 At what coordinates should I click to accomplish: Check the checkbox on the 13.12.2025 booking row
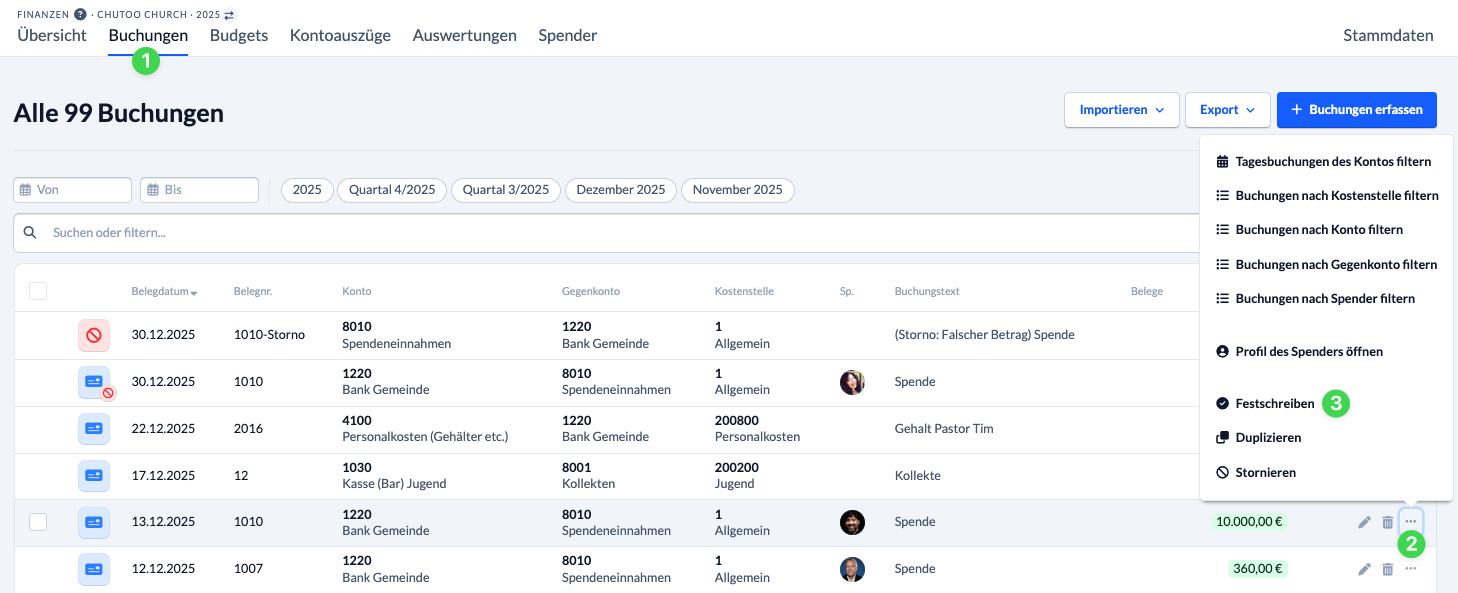37,521
